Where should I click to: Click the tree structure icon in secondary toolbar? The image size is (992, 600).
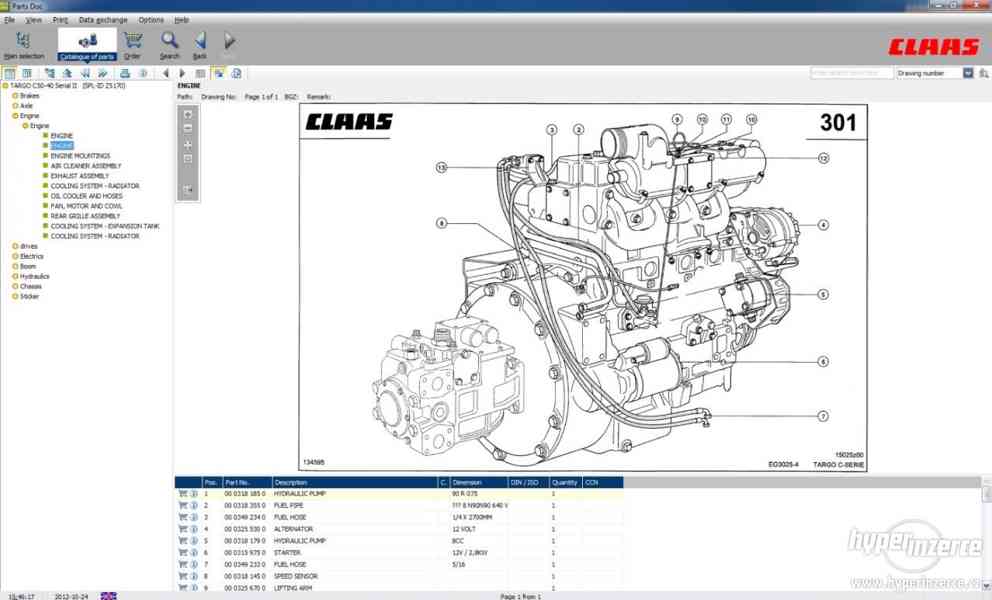(50, 73)
